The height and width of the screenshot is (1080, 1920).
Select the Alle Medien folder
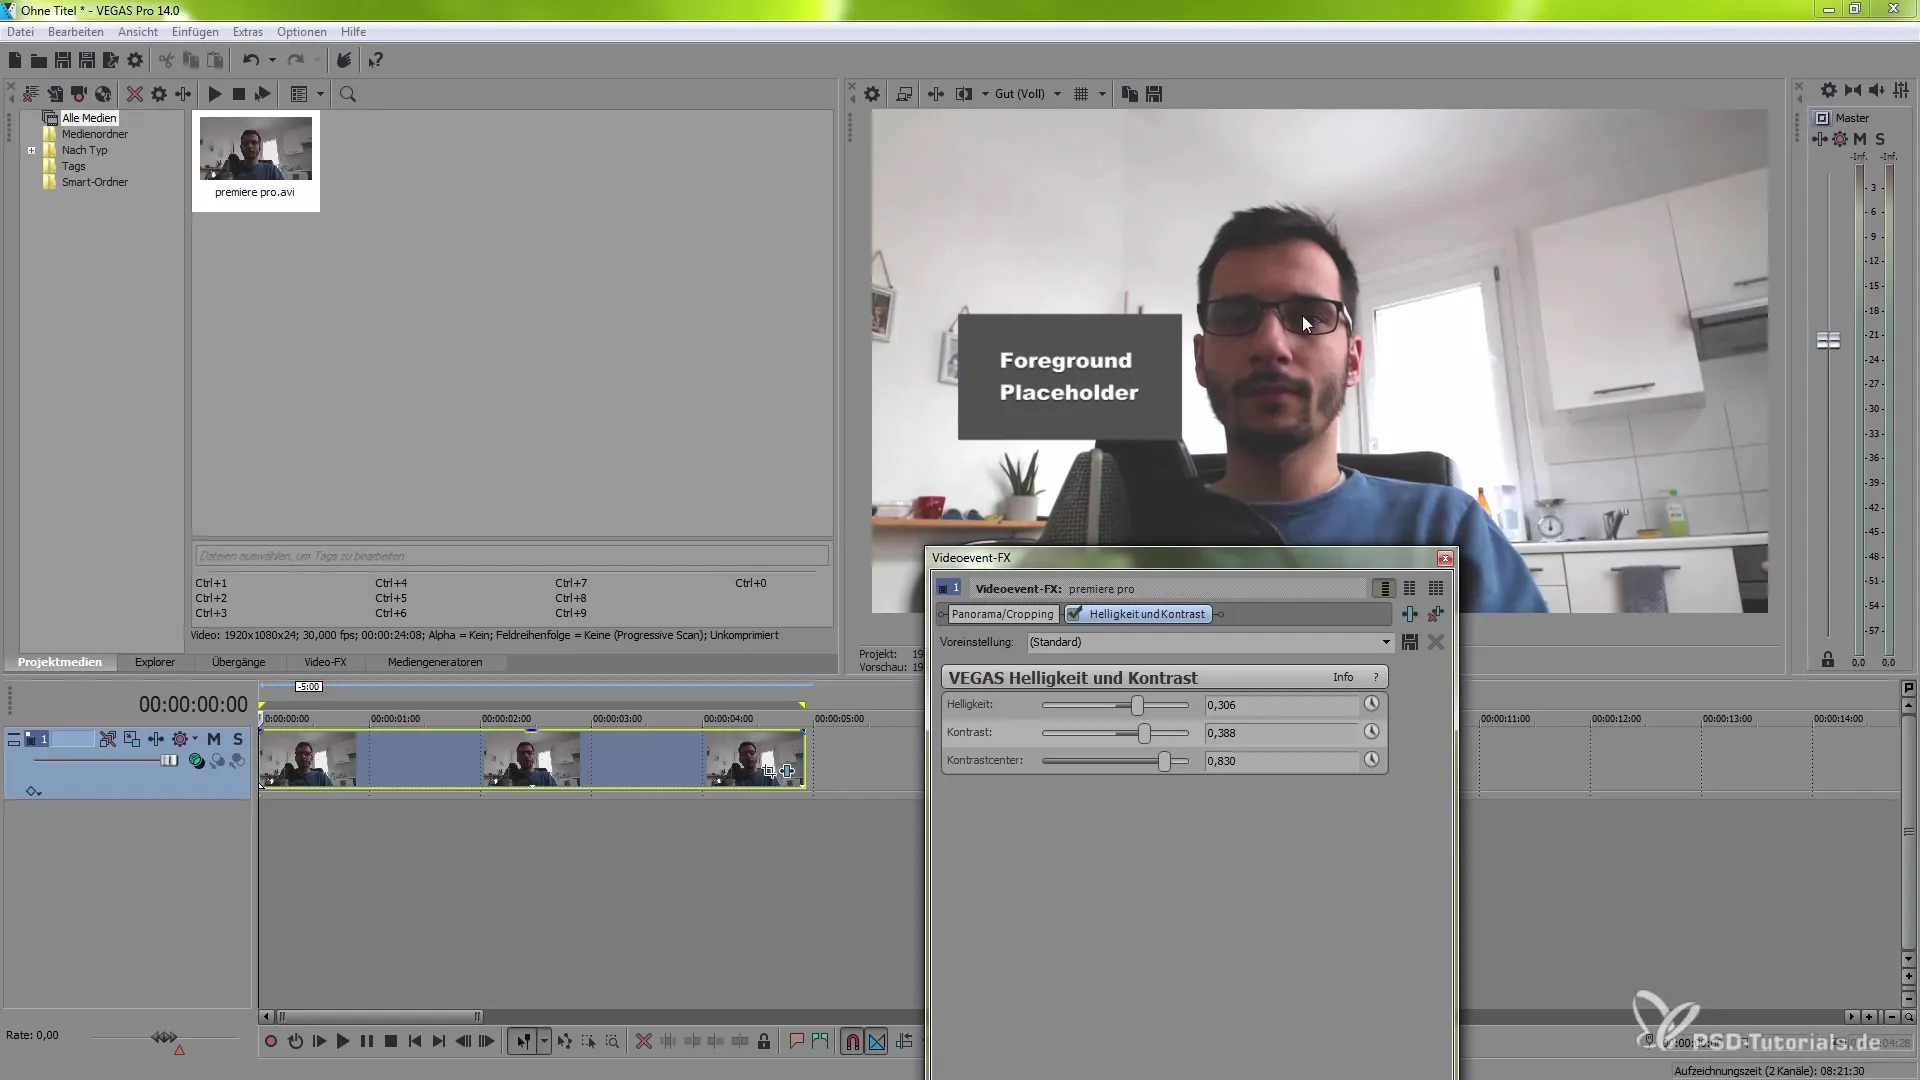(89, 118)
